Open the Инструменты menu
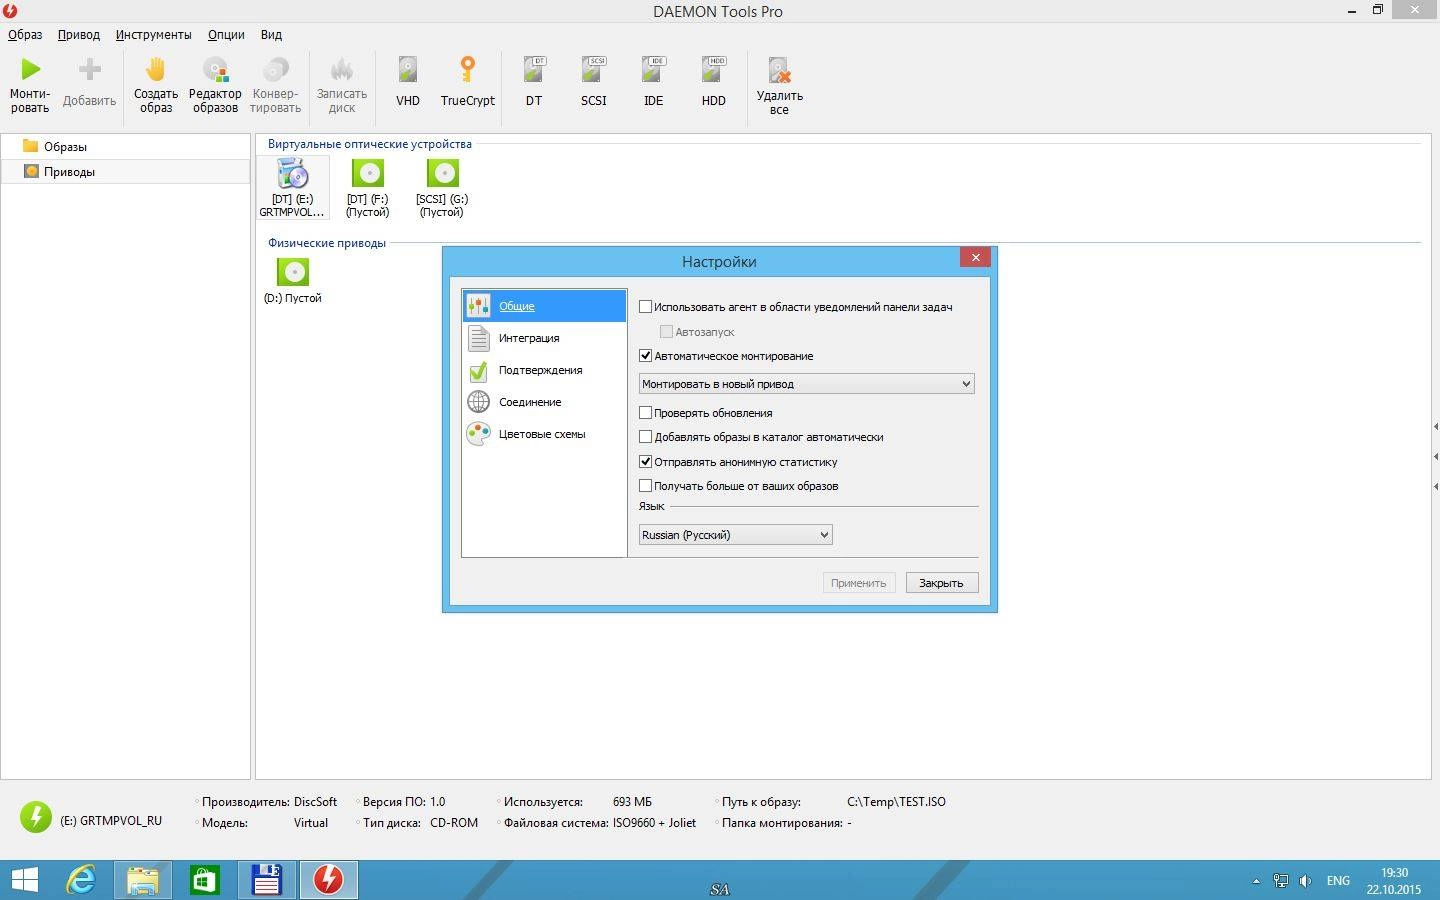The image size is (1440, 900). click(x=153, y=34)
